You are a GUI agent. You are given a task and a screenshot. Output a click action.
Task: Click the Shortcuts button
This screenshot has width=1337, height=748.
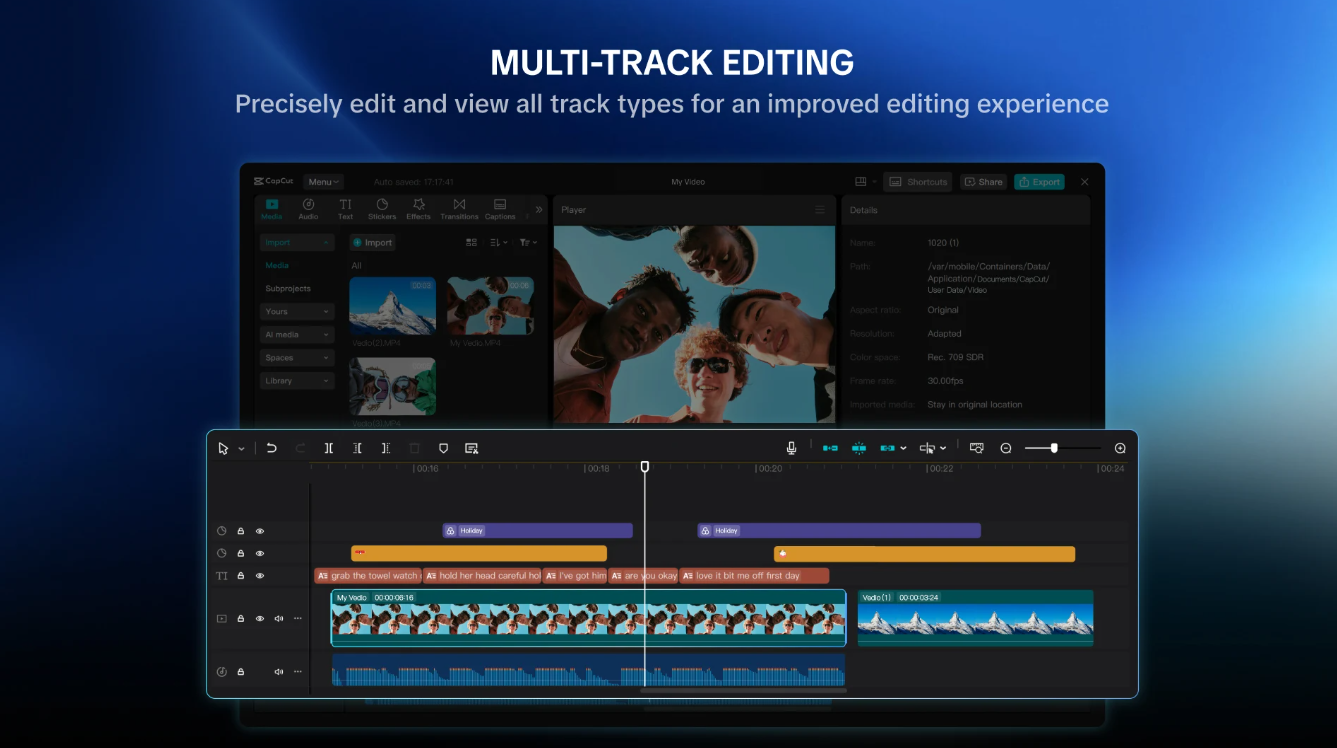918,182
